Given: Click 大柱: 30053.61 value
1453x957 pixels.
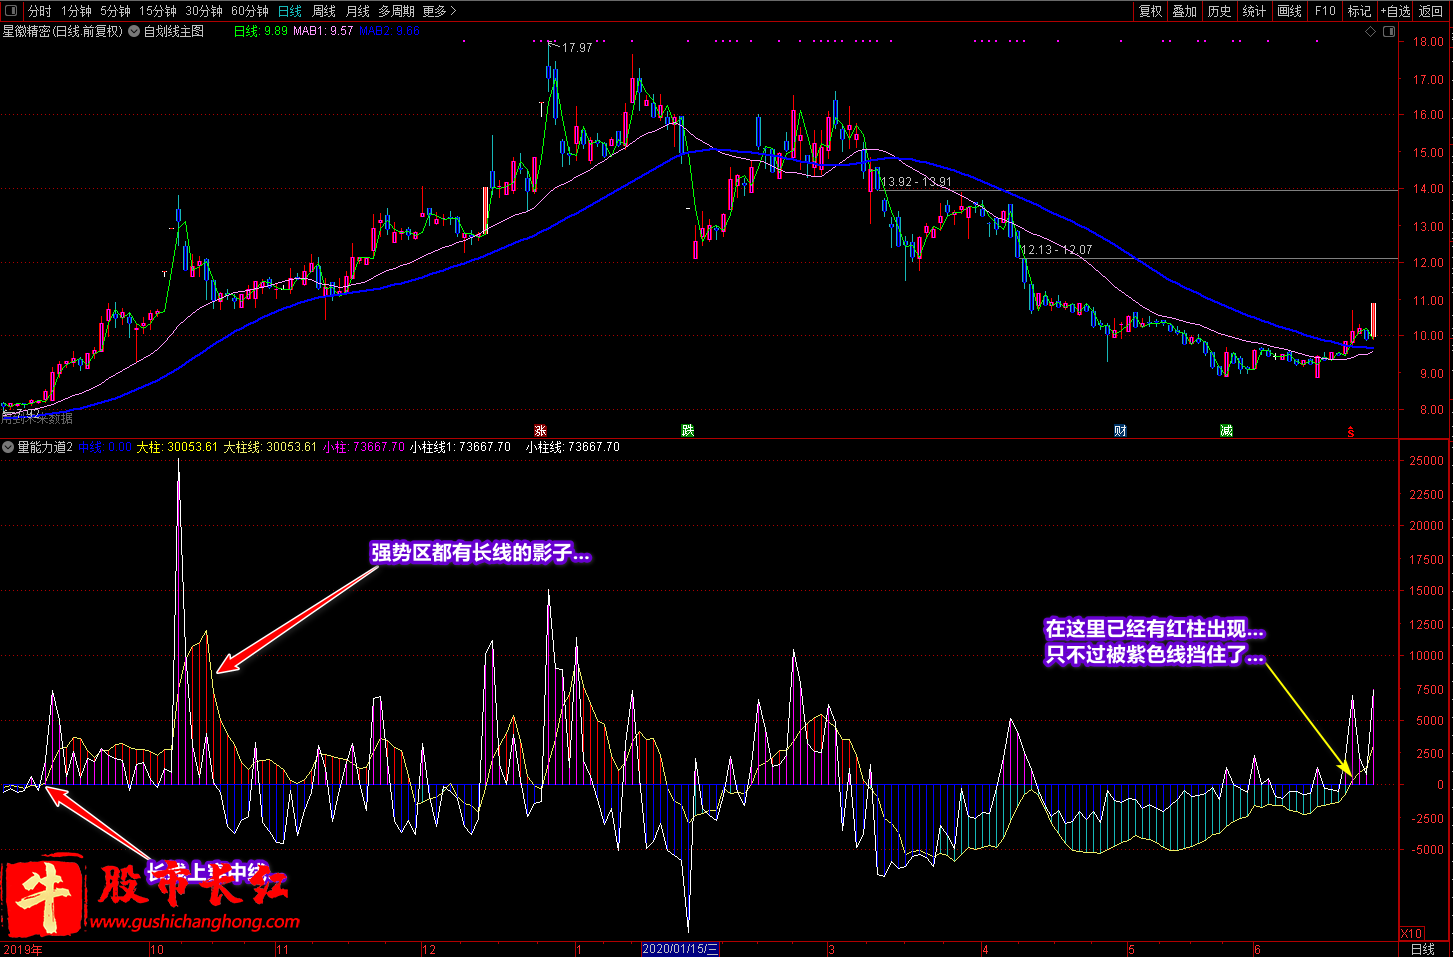Looking at the screenshot, I should (x=177, y=447).
